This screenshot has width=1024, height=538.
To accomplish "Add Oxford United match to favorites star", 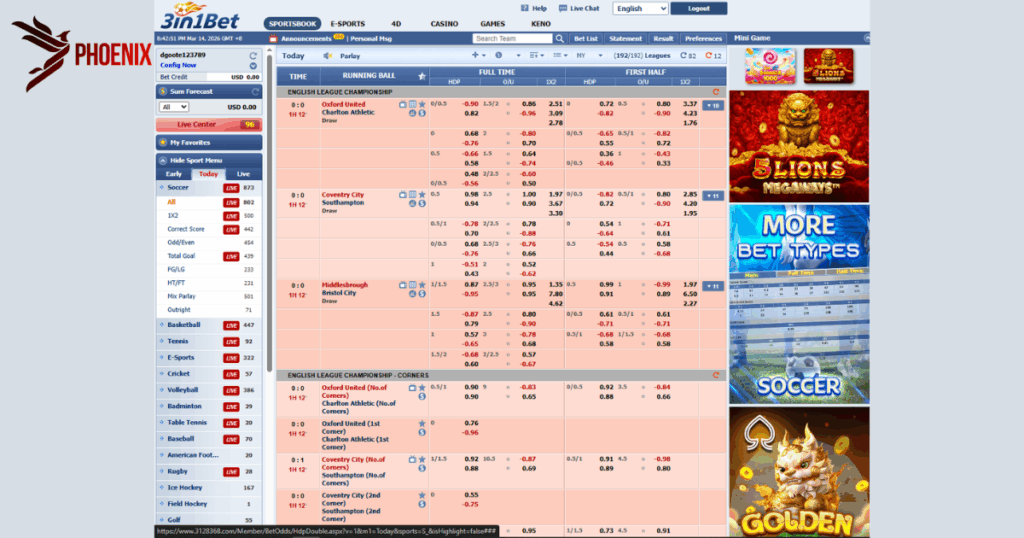I will pyautogui.click(x=422, y=103).
